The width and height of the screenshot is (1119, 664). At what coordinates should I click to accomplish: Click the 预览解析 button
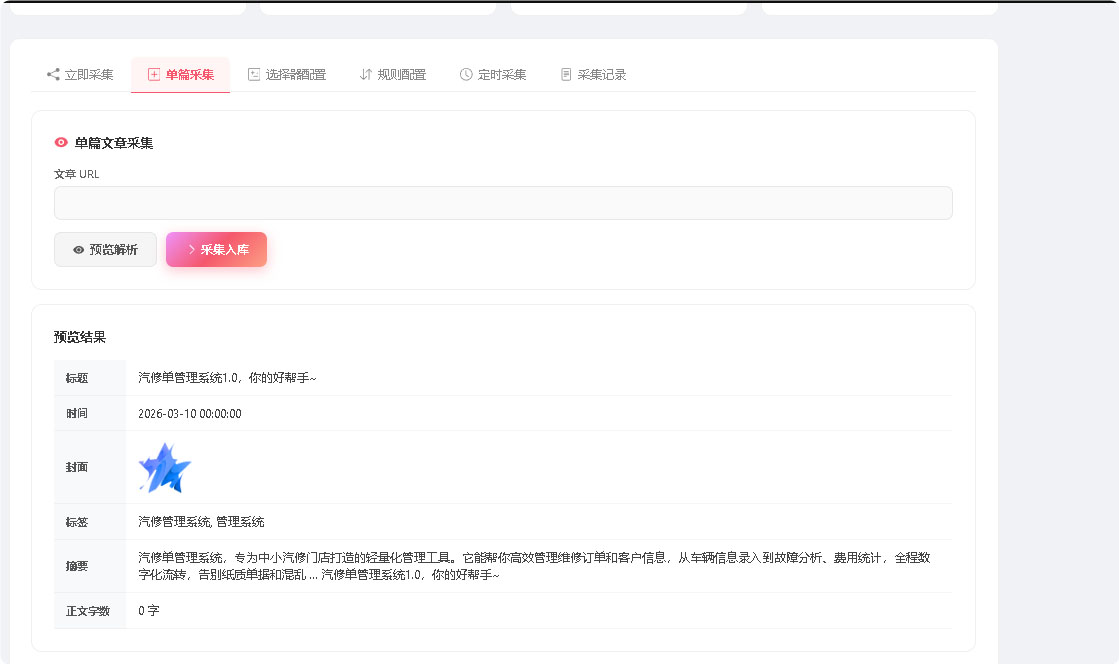click(x=106, y=249)
